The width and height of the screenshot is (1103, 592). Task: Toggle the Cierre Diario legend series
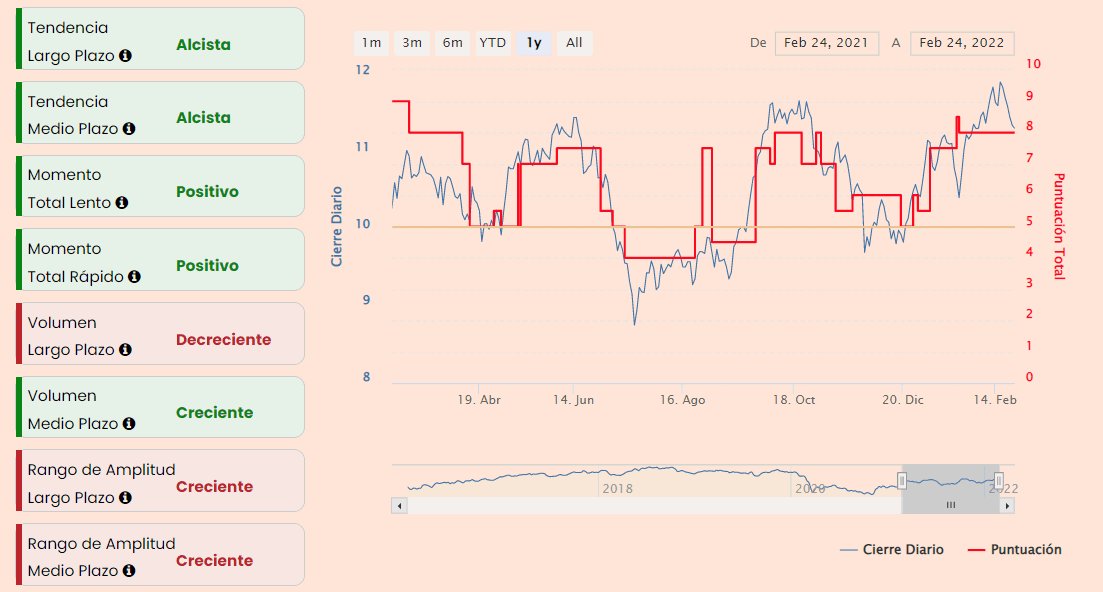pyautogui.click(x=892, y=550)
